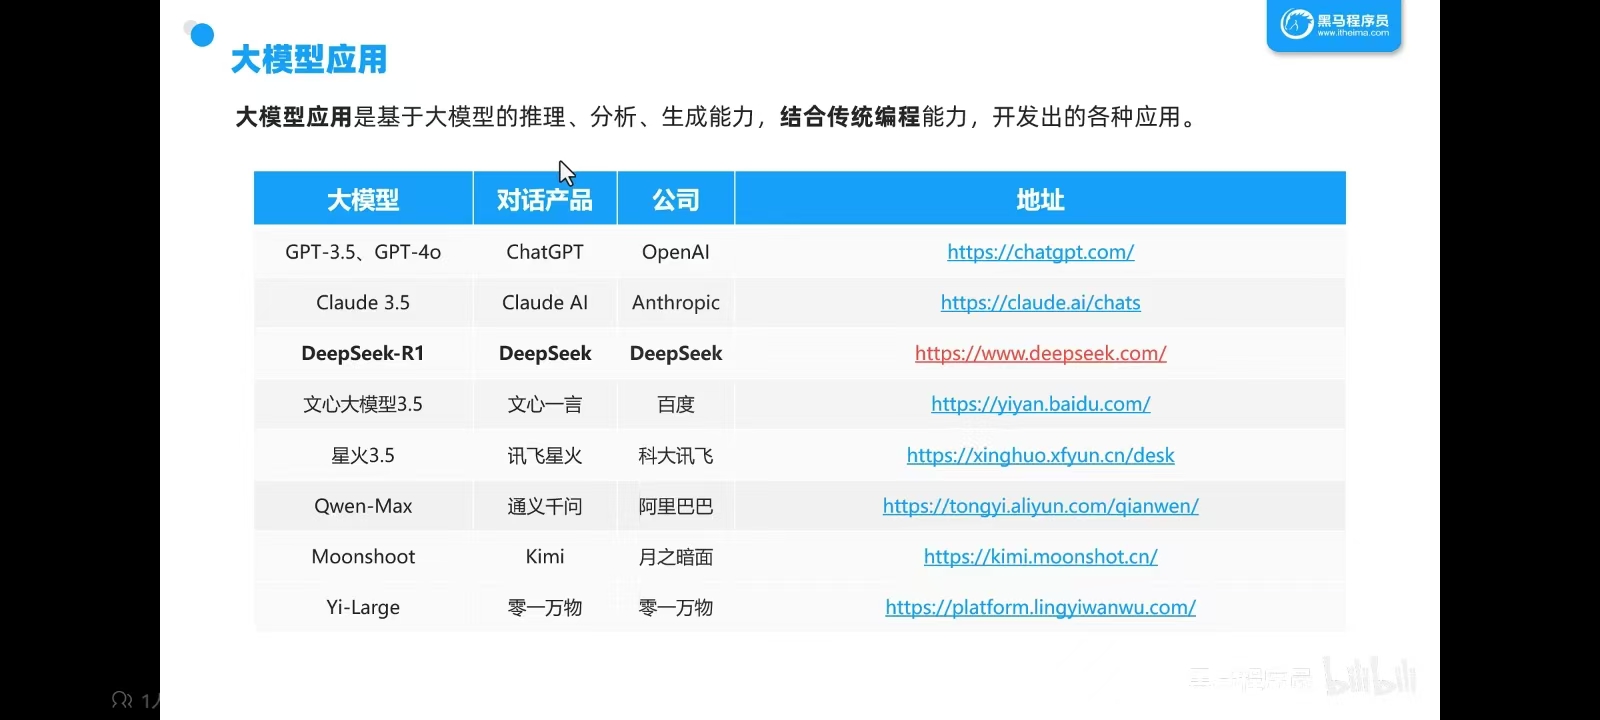Viewport: 1600px width, 720px height.
Task: Open the xinghuo.xfyun.cn/desk link
Action: point(1040,455)
